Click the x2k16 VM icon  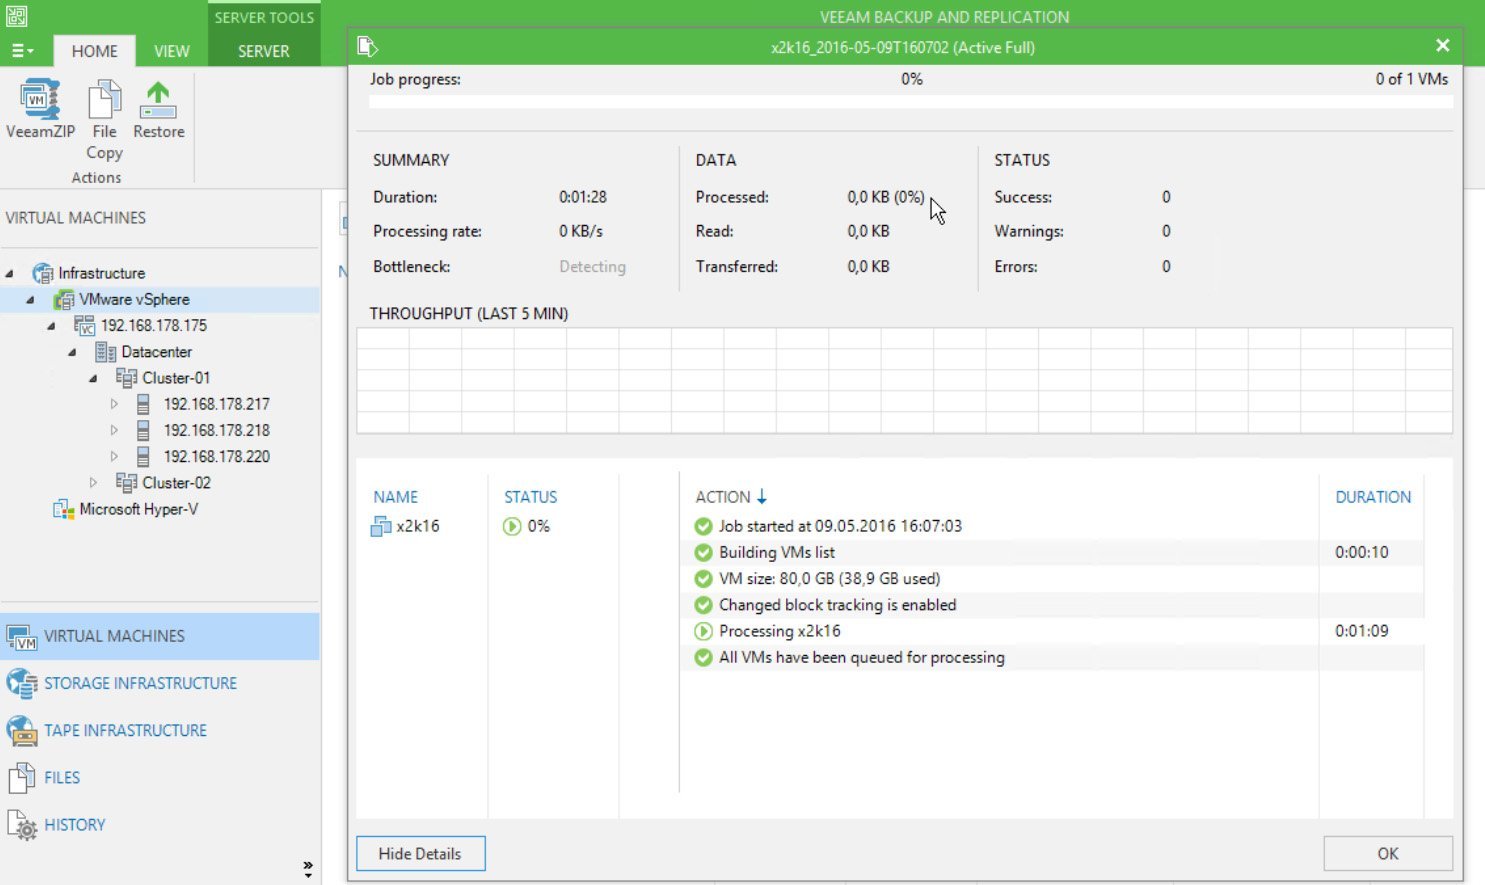(x=381, y=526)
